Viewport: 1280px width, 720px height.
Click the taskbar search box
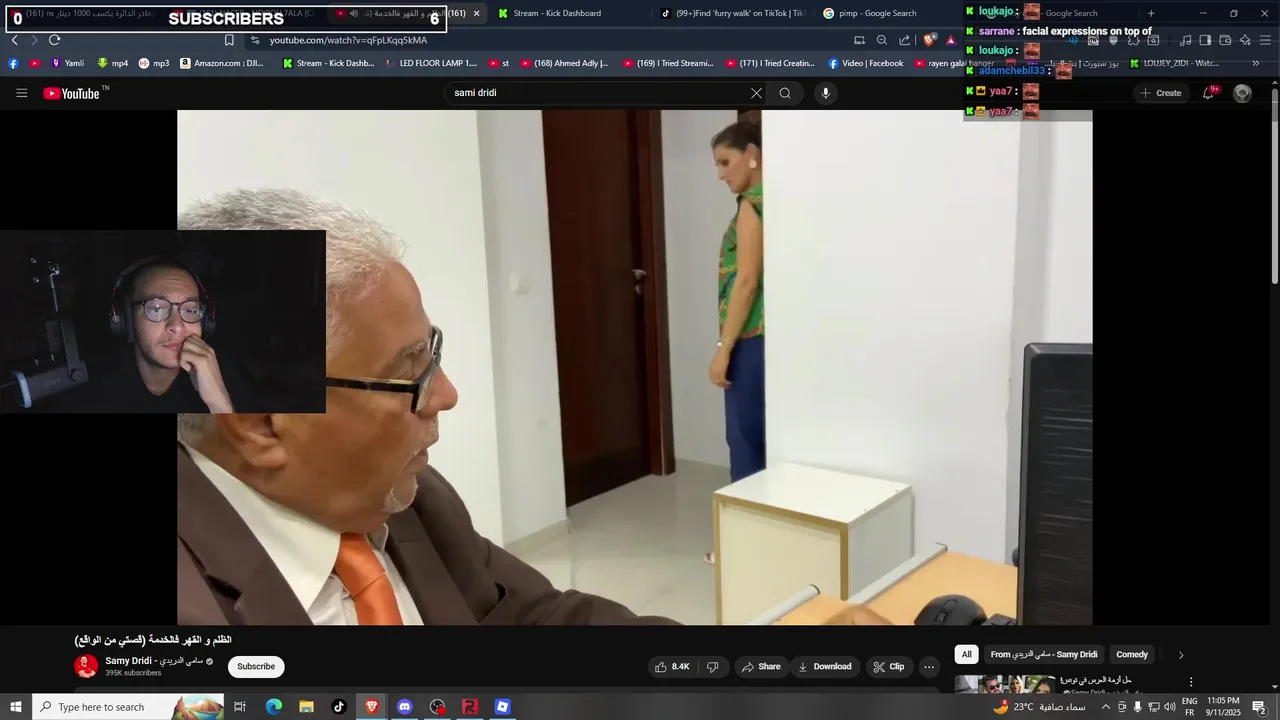tap(127, 707)
